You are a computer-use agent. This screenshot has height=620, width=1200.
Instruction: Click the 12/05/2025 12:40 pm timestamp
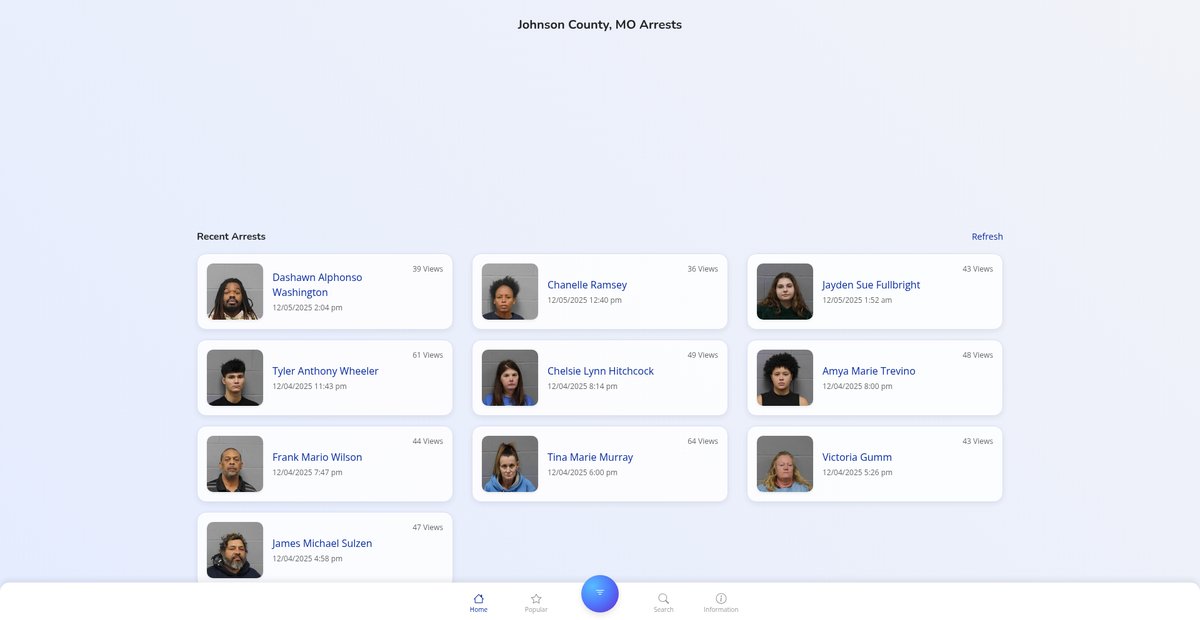[585, 300]
